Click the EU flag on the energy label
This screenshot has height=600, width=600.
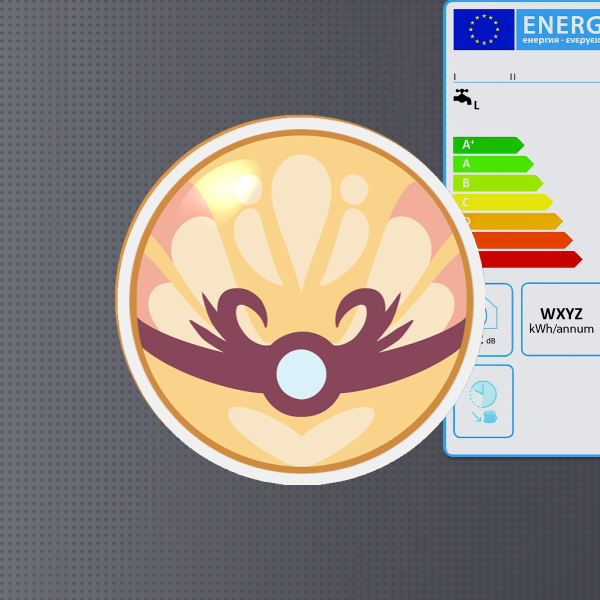(484, 29)
